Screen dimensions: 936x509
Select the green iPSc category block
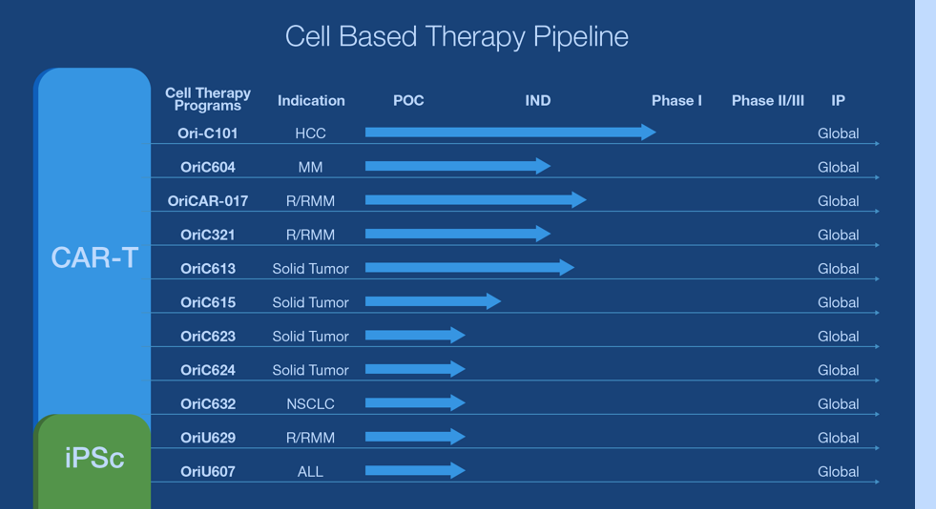[93, 461]
